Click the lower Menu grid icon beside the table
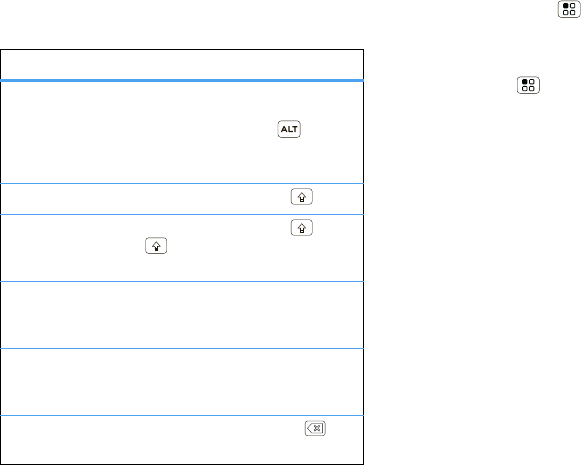The image size is (581, 465). (528, 85)
